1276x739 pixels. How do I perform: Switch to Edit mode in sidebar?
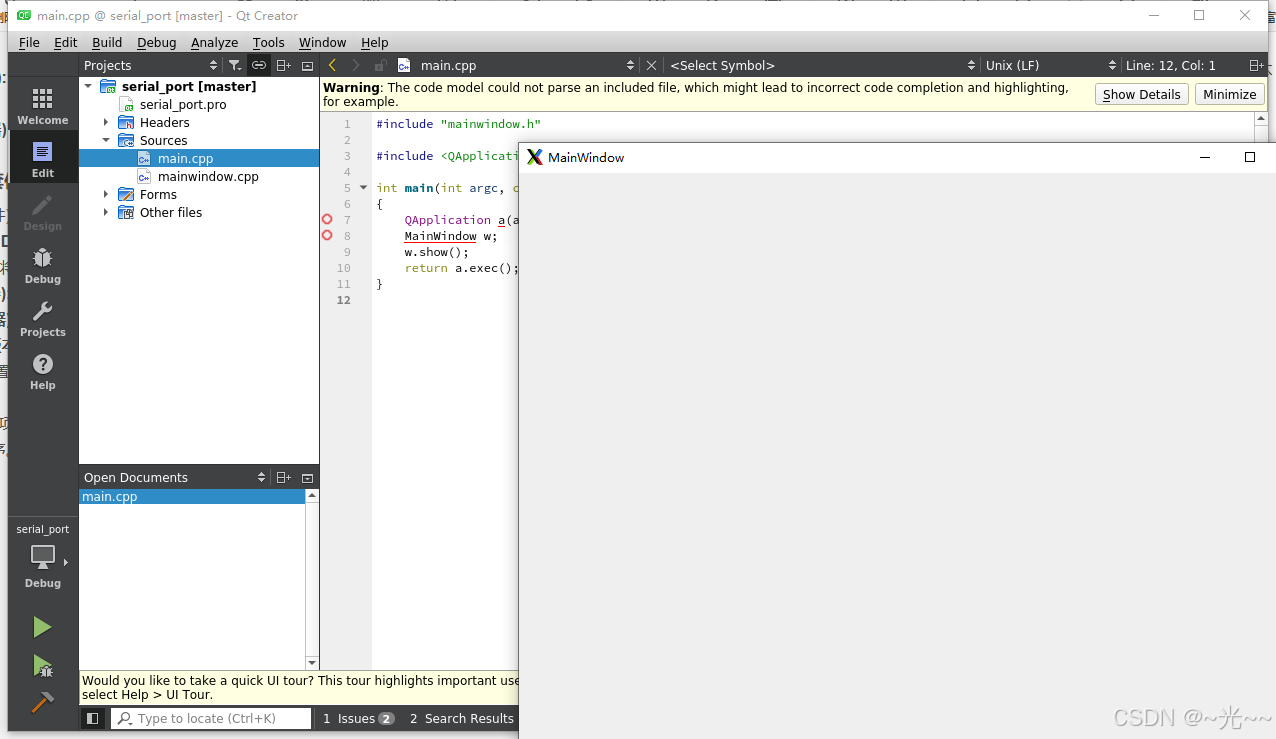click(42, 159)
